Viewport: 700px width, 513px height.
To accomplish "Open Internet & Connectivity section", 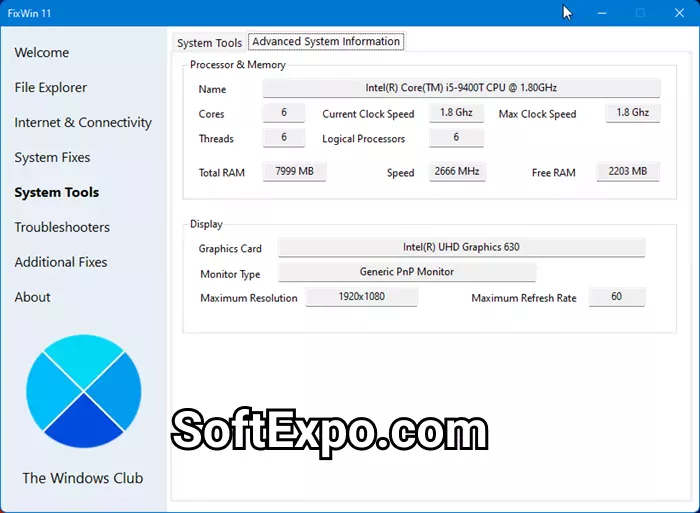I will click(x=83, y=122).
